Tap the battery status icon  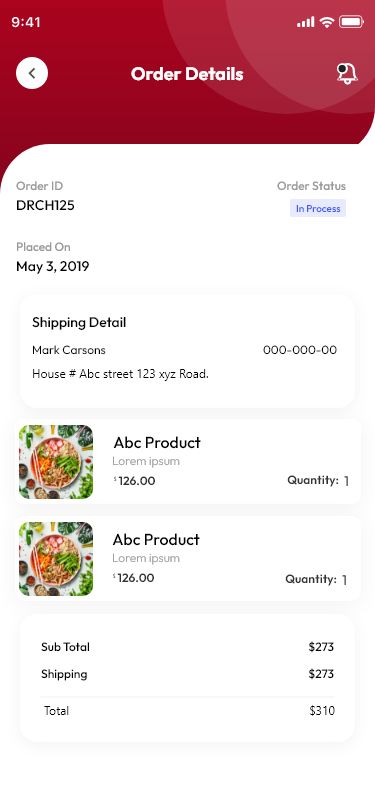[x=351, y=22]
